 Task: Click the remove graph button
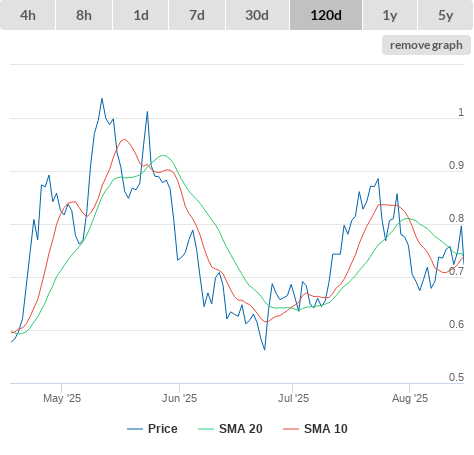click(426, 45)
